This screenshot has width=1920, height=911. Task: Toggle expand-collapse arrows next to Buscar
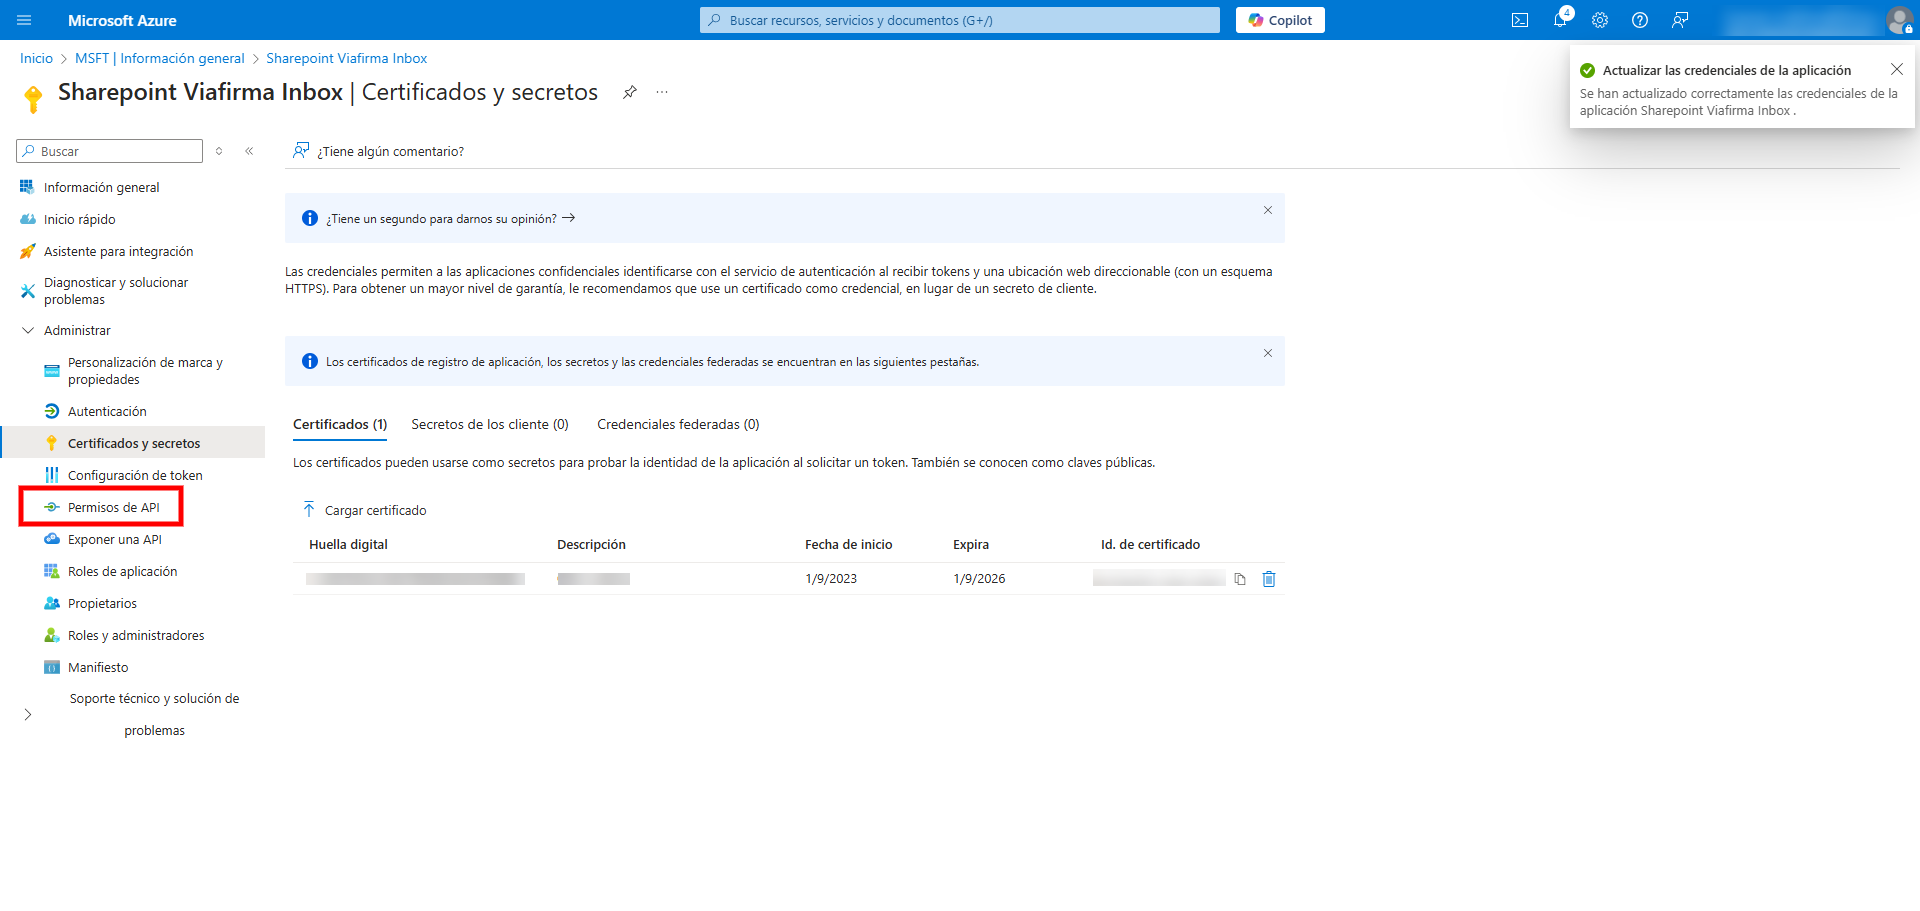(219, 151)
